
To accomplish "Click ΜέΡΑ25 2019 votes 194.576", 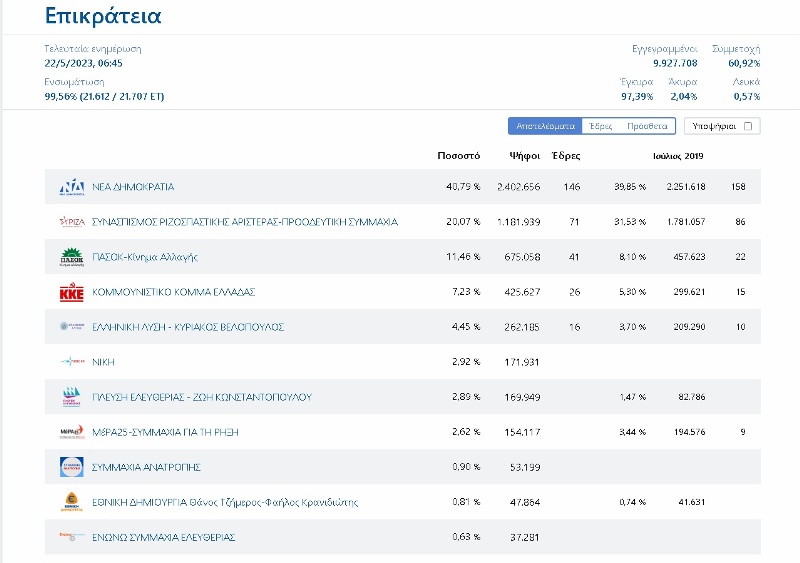I will [x=689, y=432].
